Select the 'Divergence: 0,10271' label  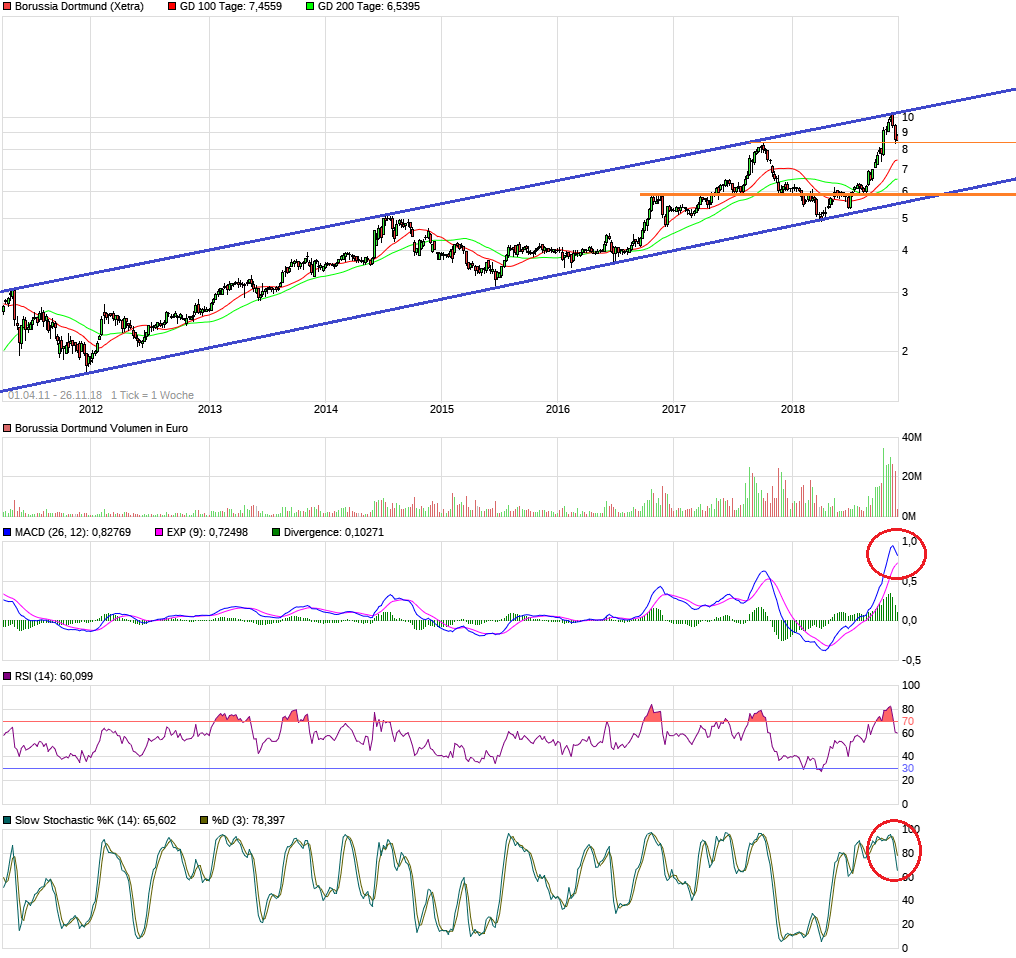point(334,532)
